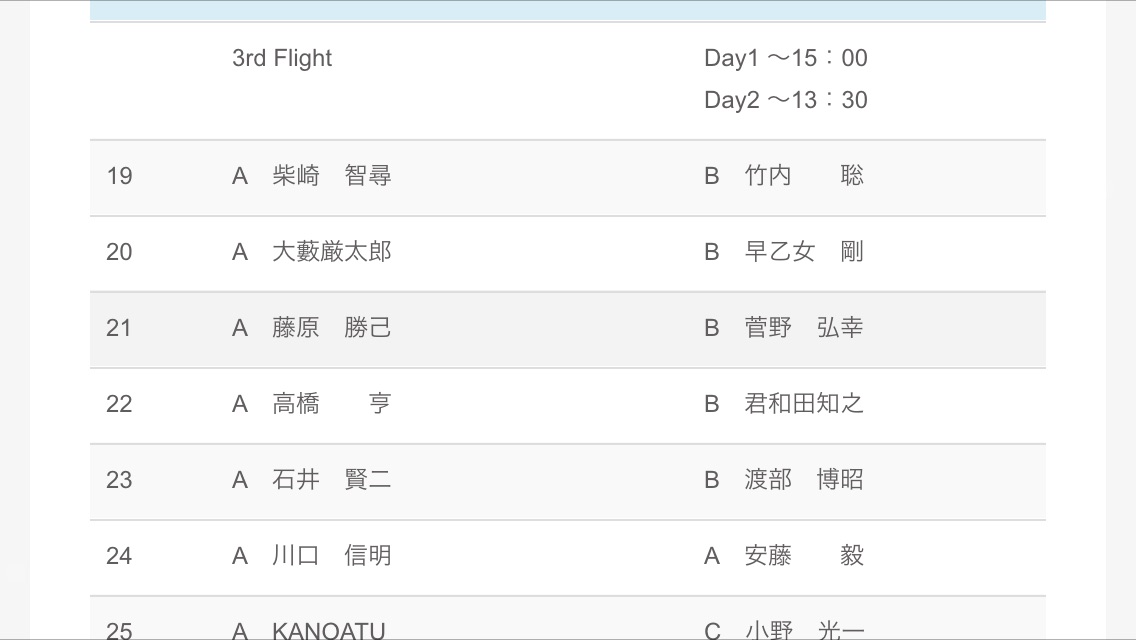Click row number 20

coord(119,253)
